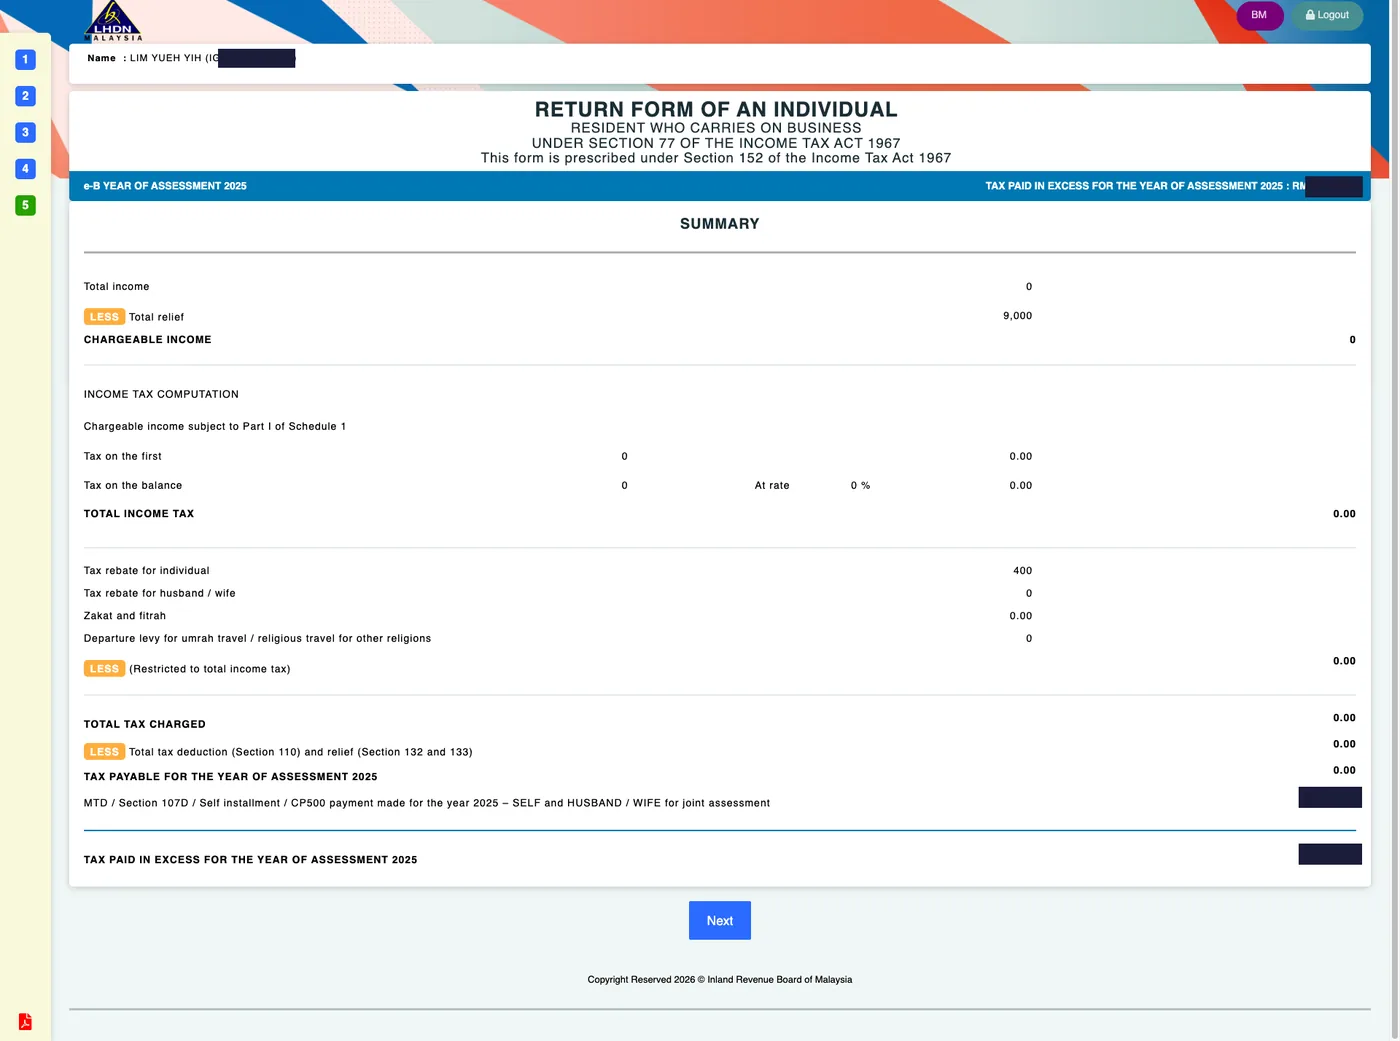Click the Total relief value 9,000
Image resolution: width=1400 pixels, height=1041 pixels.
pyautogui.click(x=1017, y=316)
